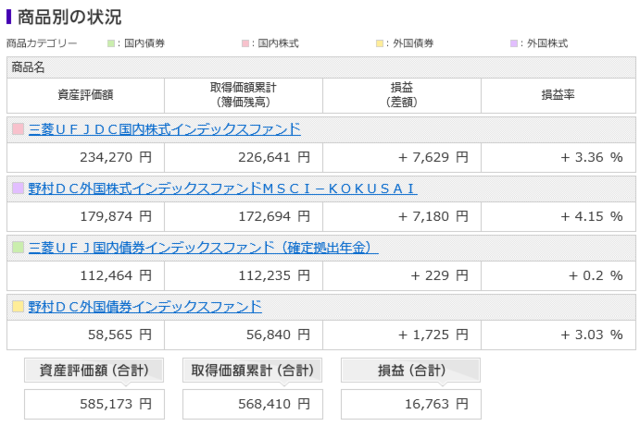This screenshot has height=426, width=640.
Task: Click purple swatch beside 野村ＤＣ外国株式 fund
Action: click(x=18, y=188)
